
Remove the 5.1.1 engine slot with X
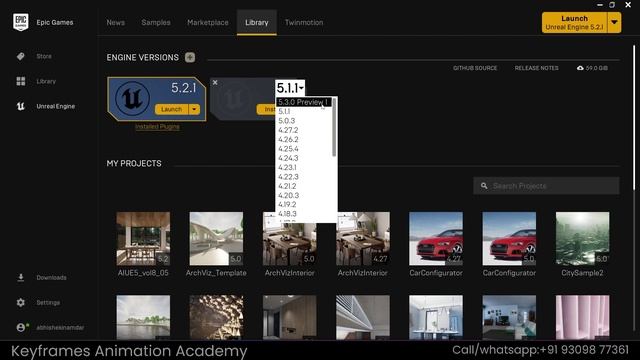pos(215,82)
